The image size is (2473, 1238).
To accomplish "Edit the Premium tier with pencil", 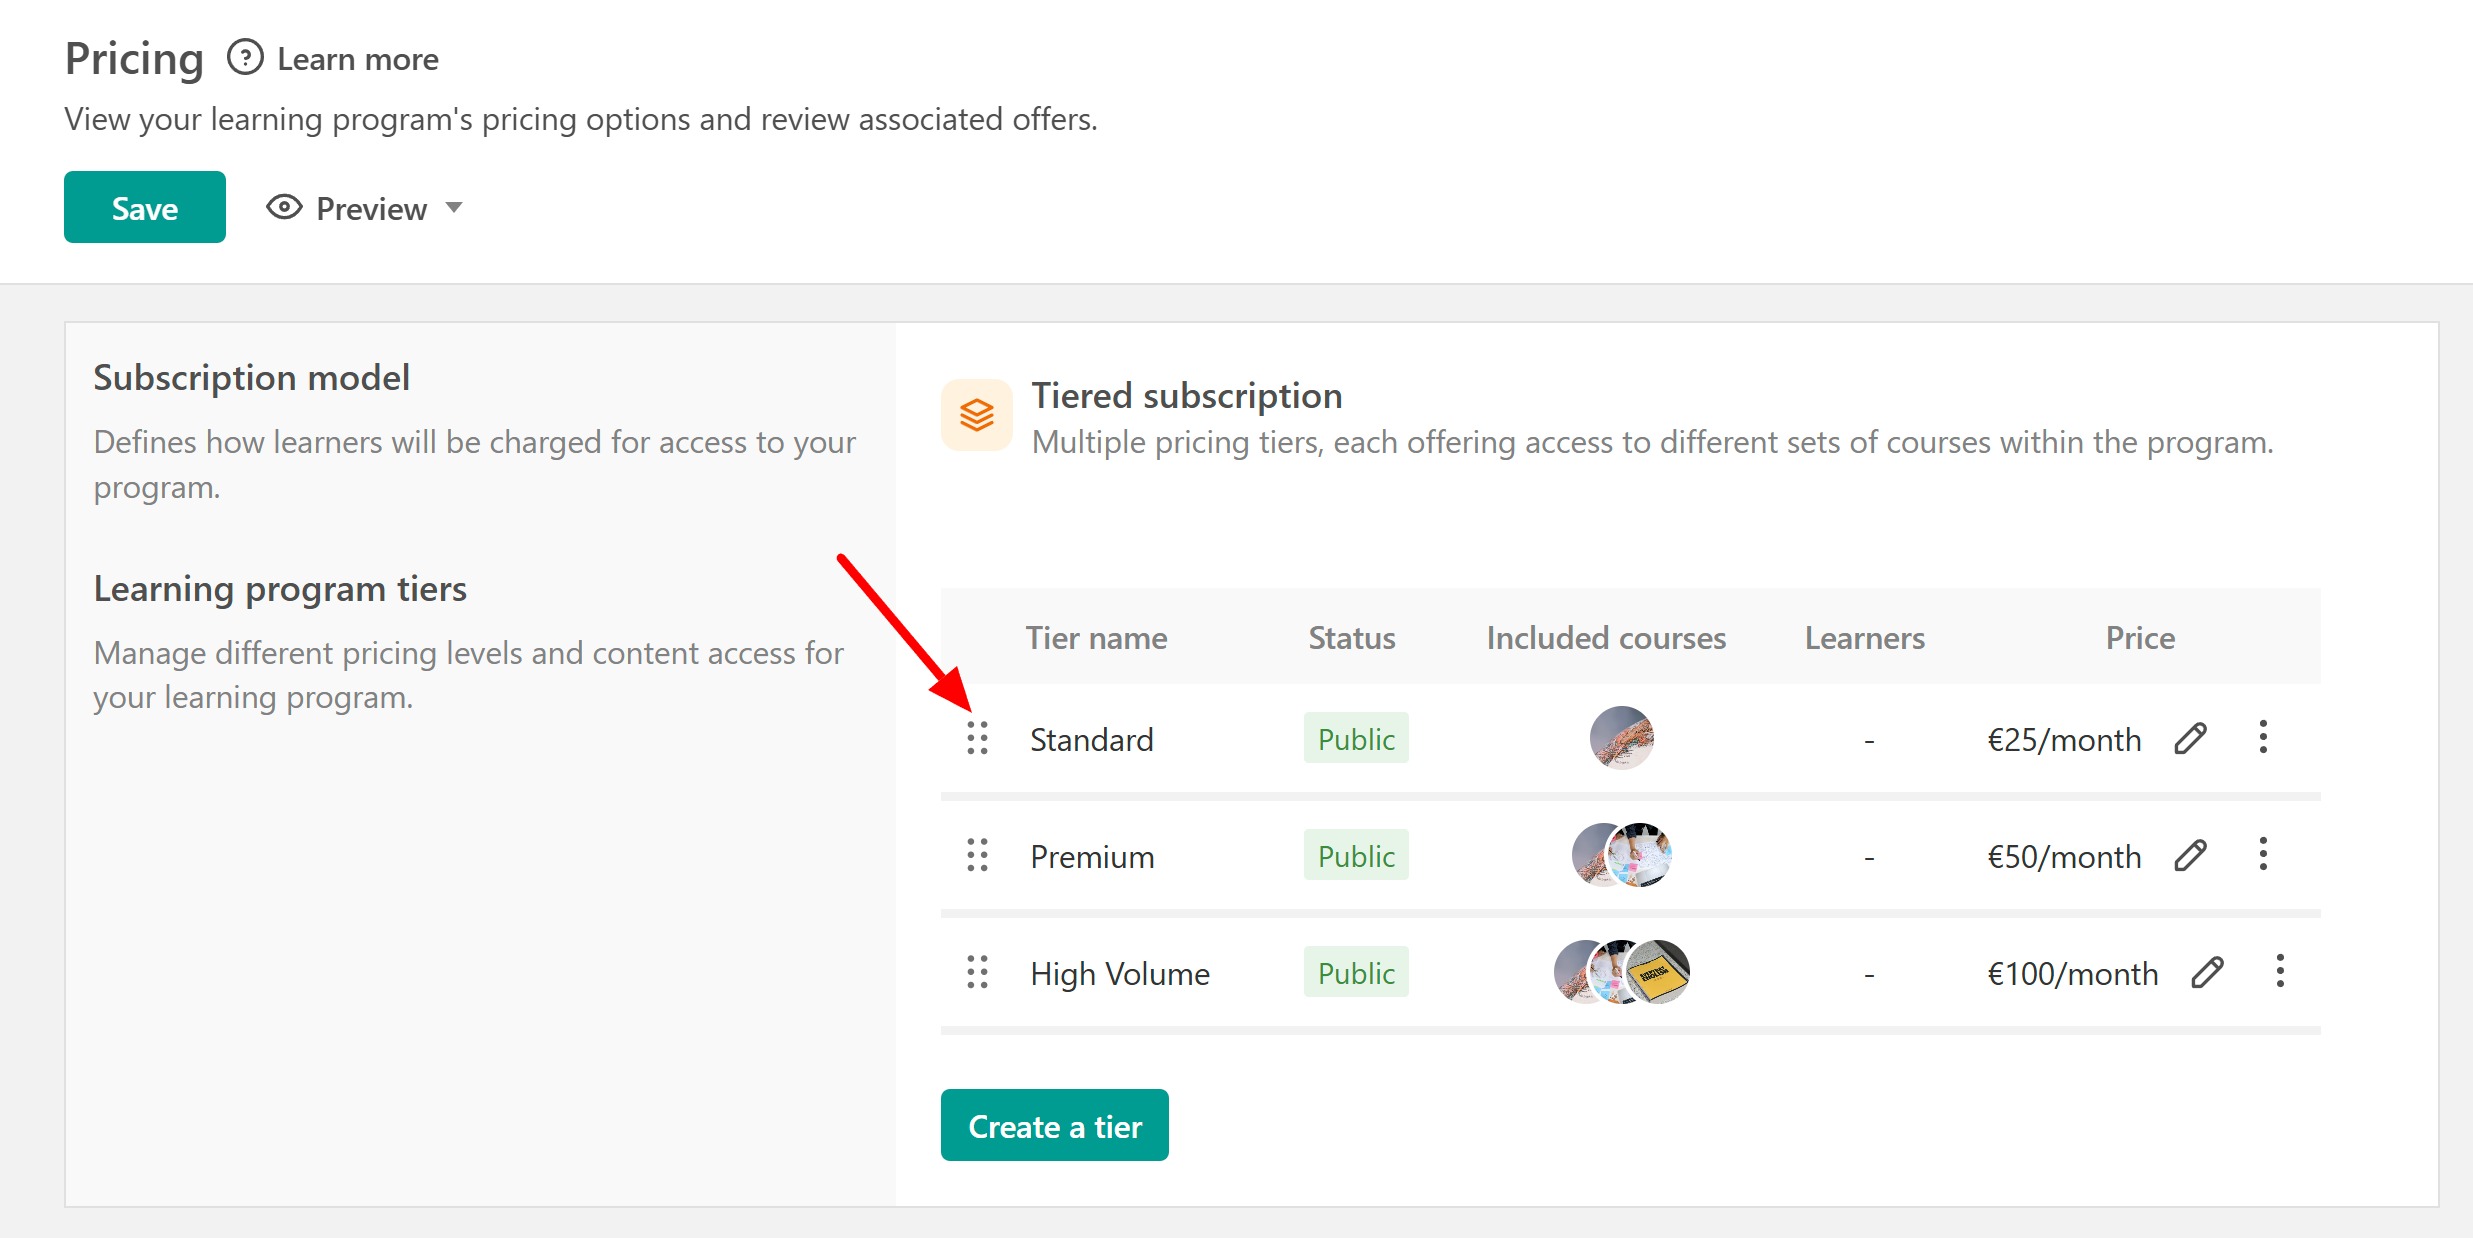I will [2190, 855].
